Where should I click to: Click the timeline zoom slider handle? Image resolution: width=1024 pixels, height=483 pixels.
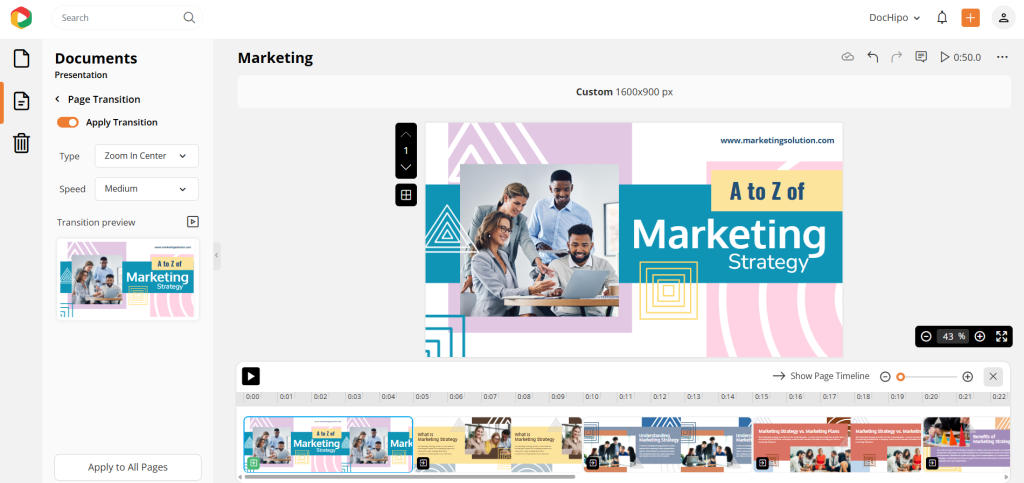(900, 377)
